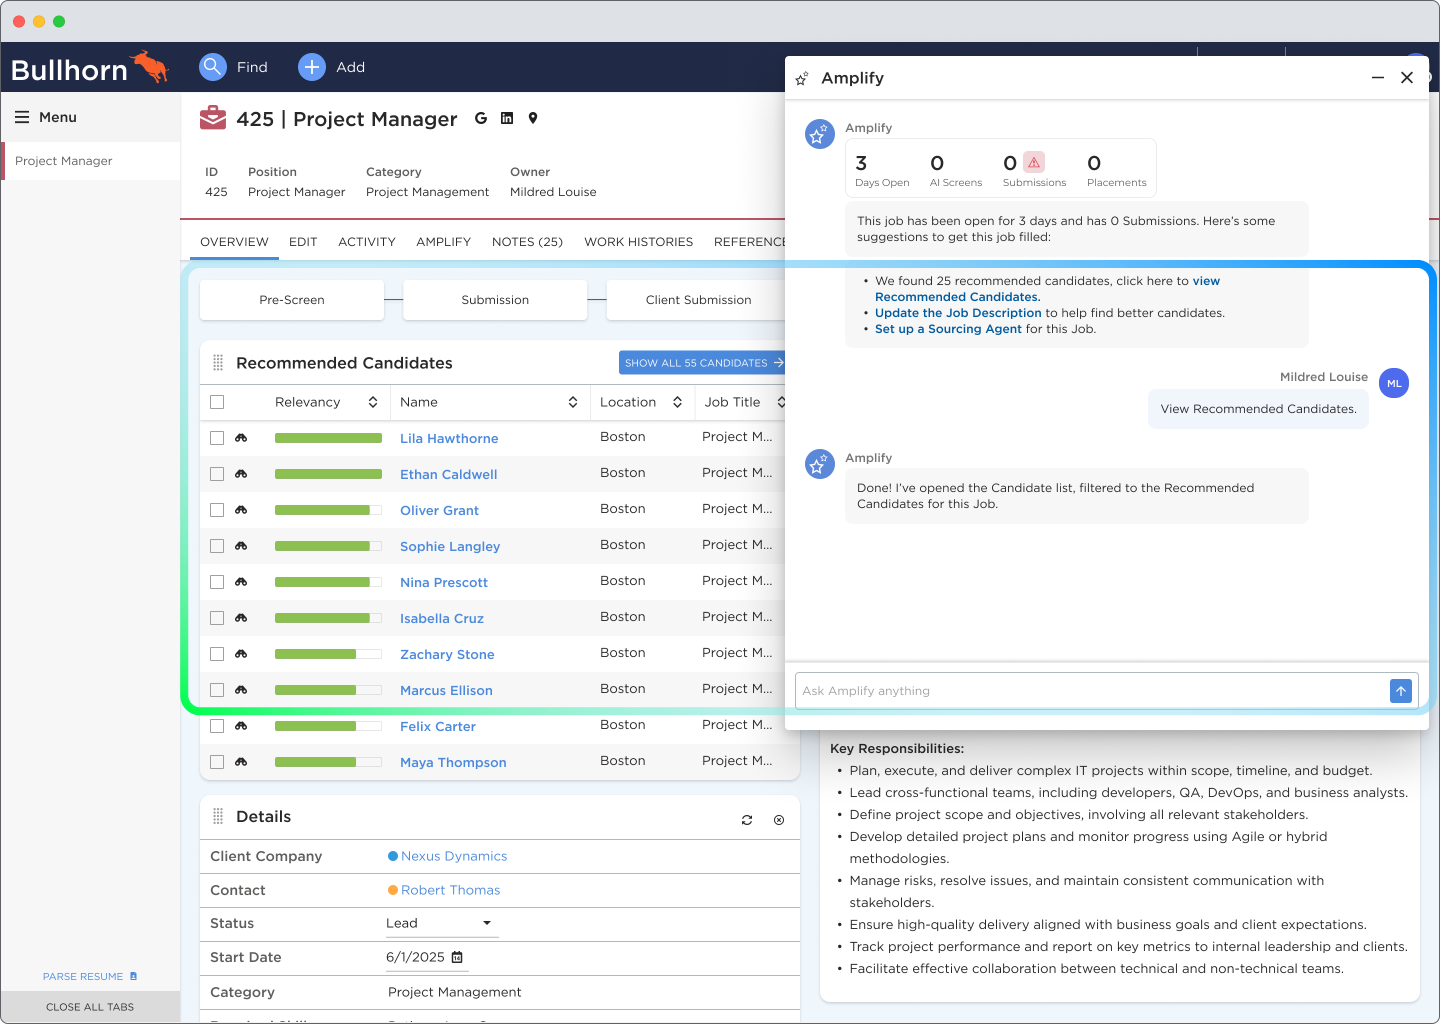Screen dimensions: 1440x1024
Task: Click the Amplify send arrow button
Action: pos(1400,691)
